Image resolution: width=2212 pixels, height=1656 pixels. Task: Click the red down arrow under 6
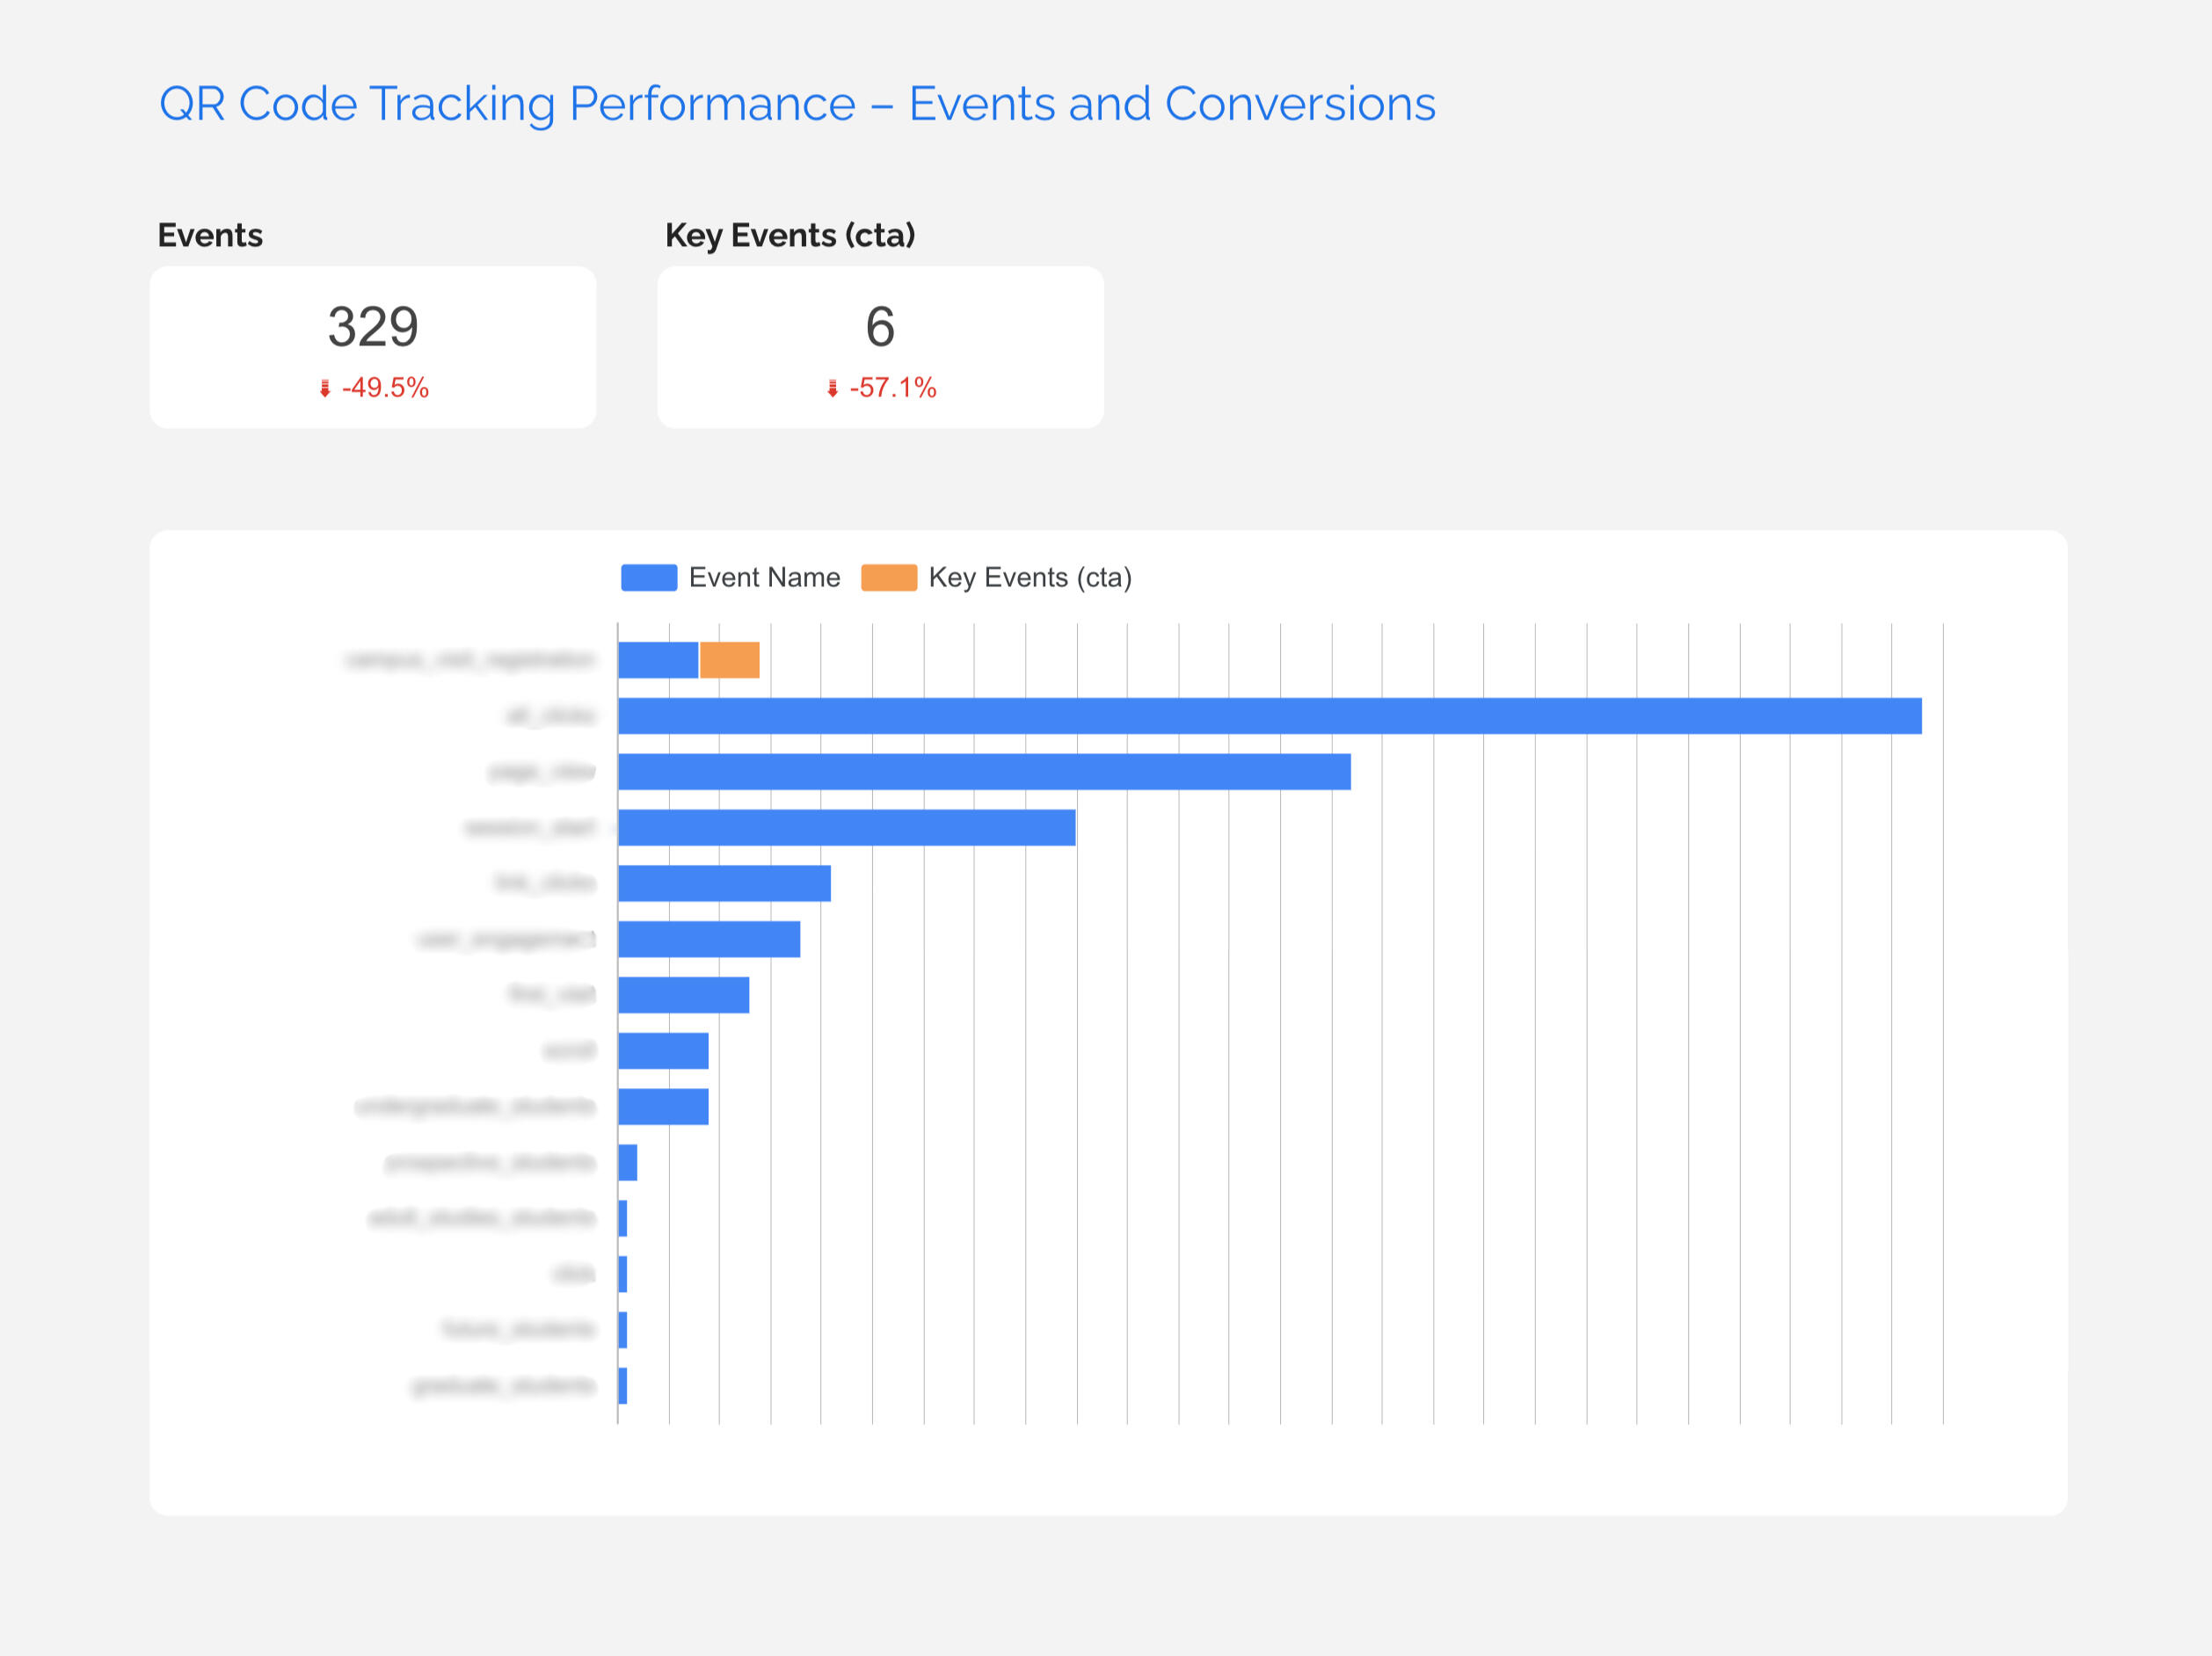(x=832, y=389)
